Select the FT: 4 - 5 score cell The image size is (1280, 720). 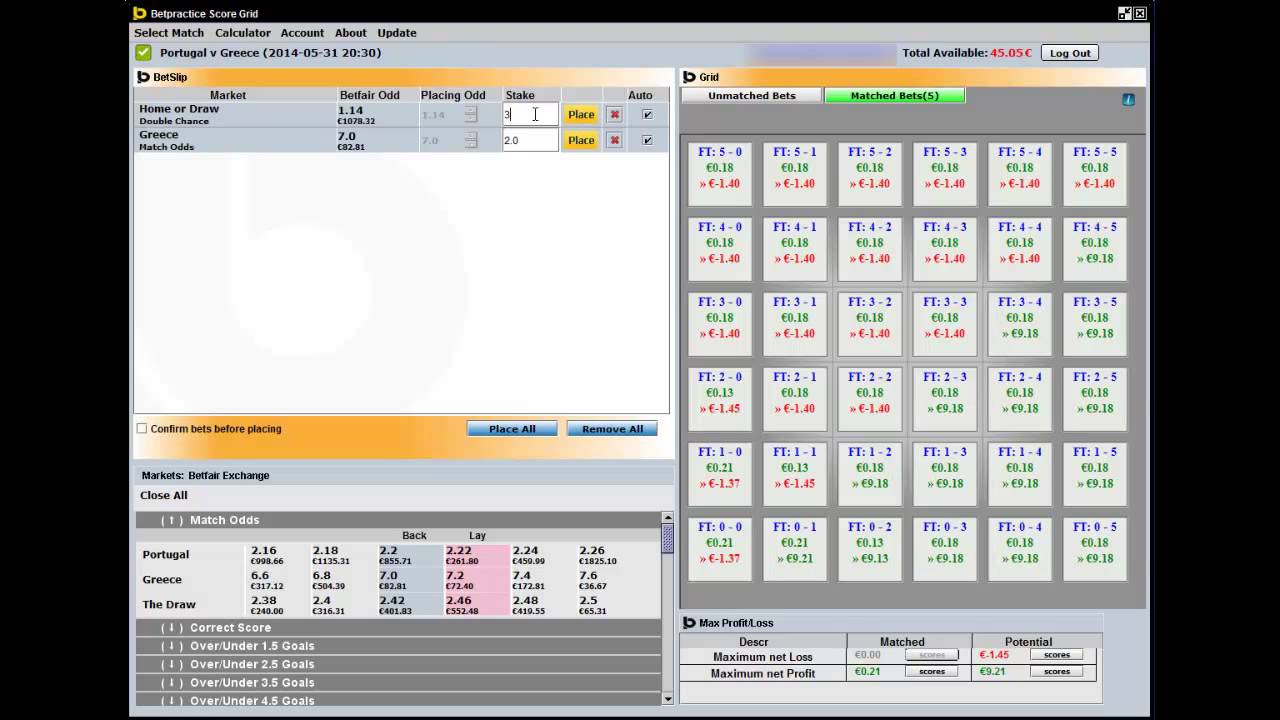(1095, 249)
